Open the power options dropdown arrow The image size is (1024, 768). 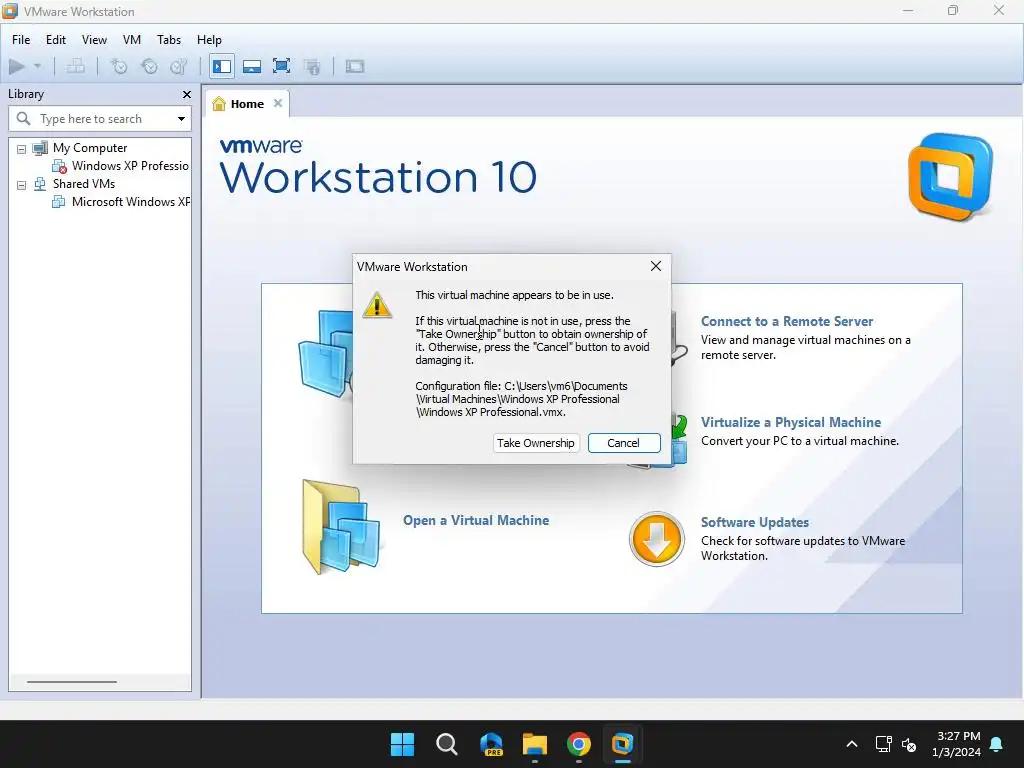[37, 66]
